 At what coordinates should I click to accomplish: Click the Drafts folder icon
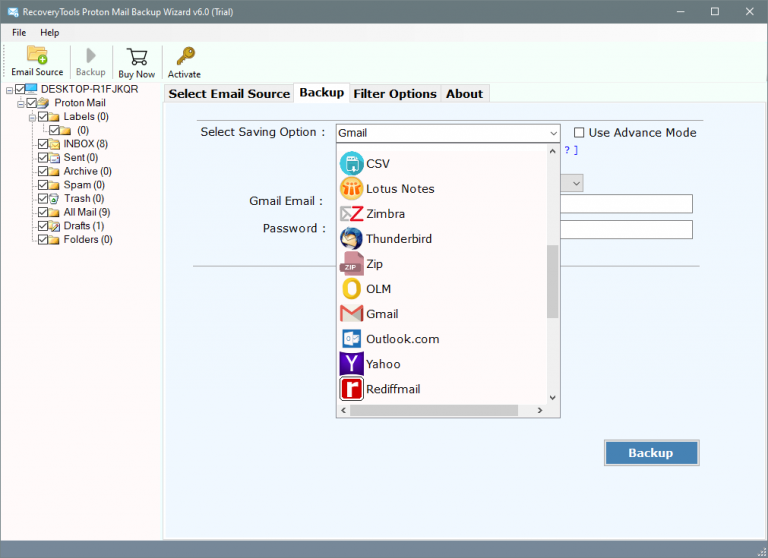54,226
